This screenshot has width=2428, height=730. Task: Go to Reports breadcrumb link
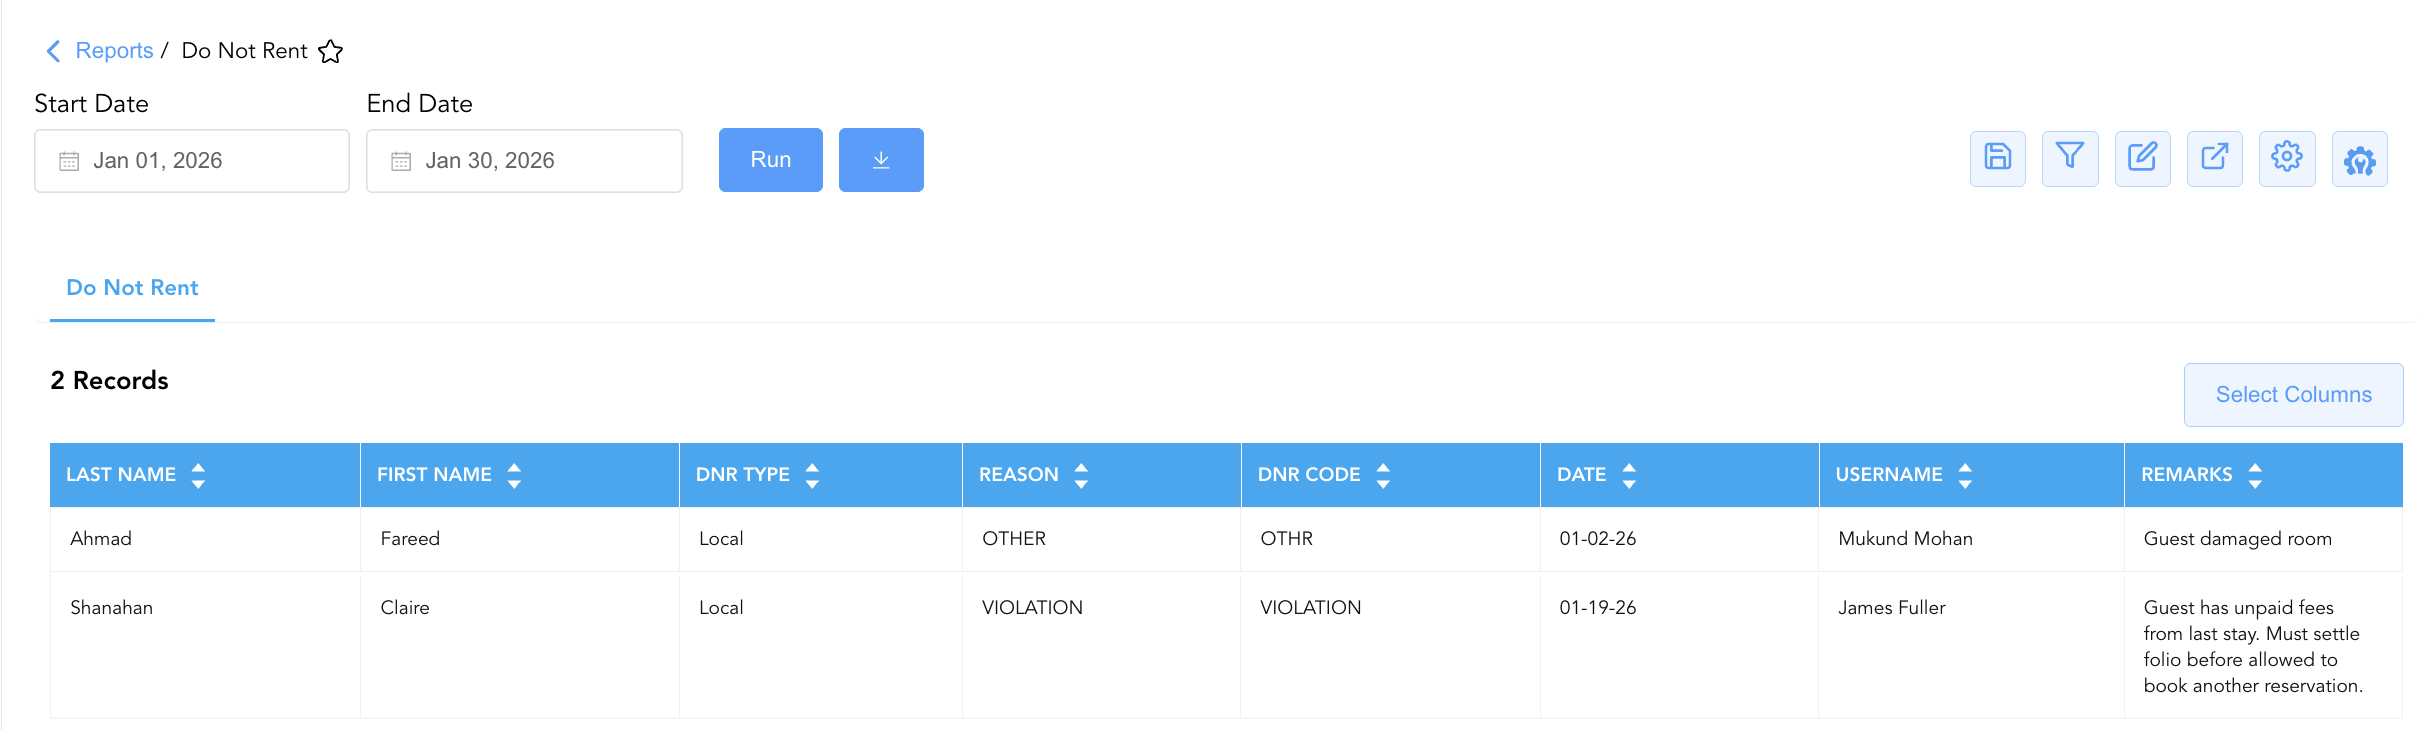114,51
